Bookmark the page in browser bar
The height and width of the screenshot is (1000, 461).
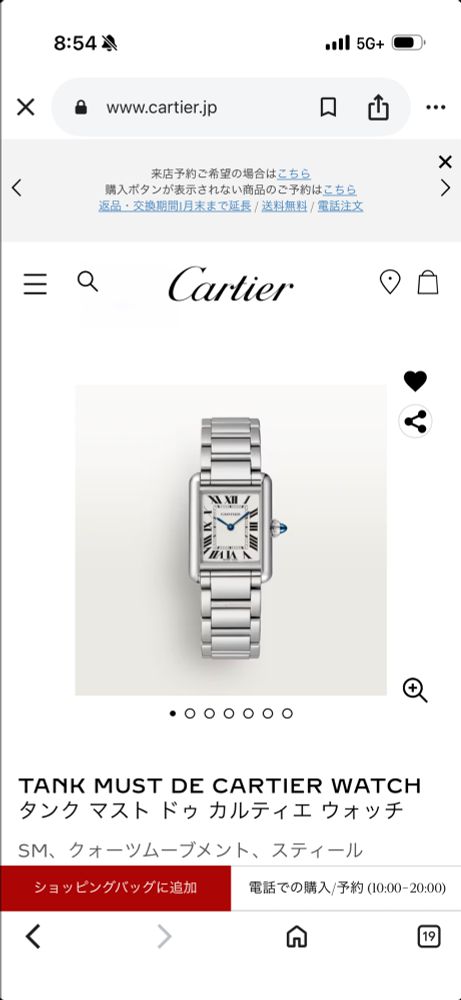328,107
